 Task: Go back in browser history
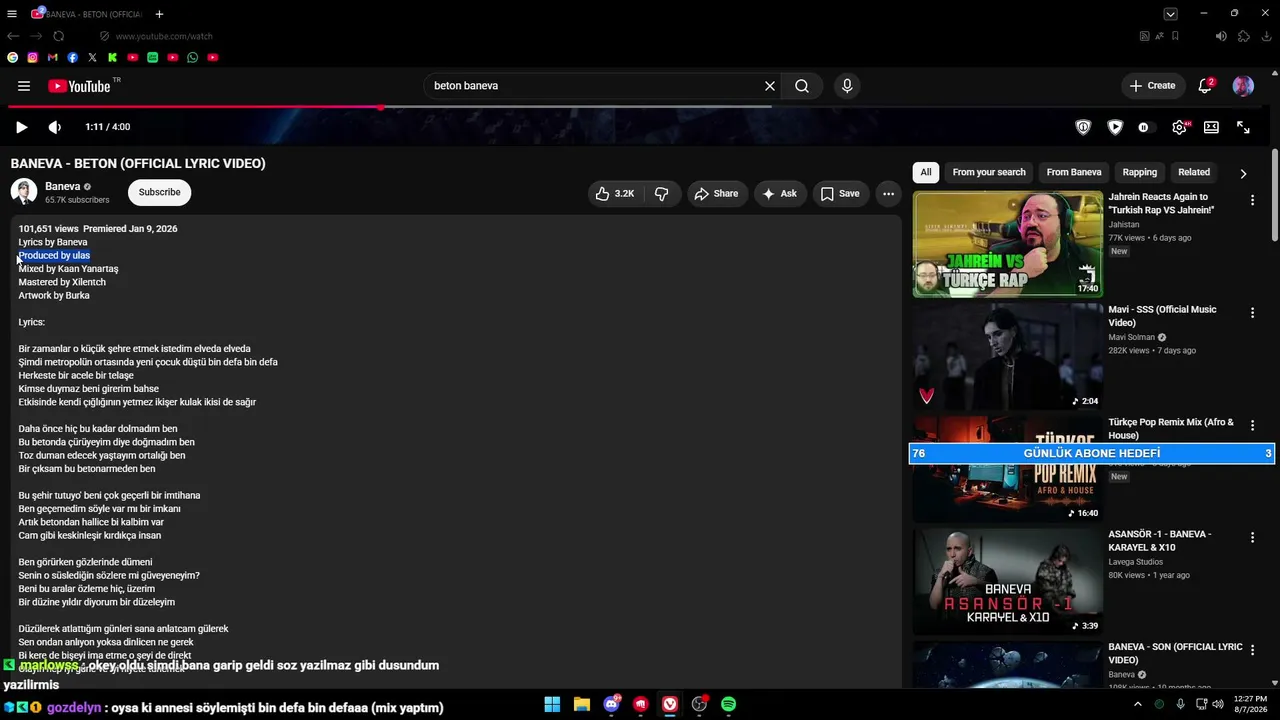tap(13, 36)
